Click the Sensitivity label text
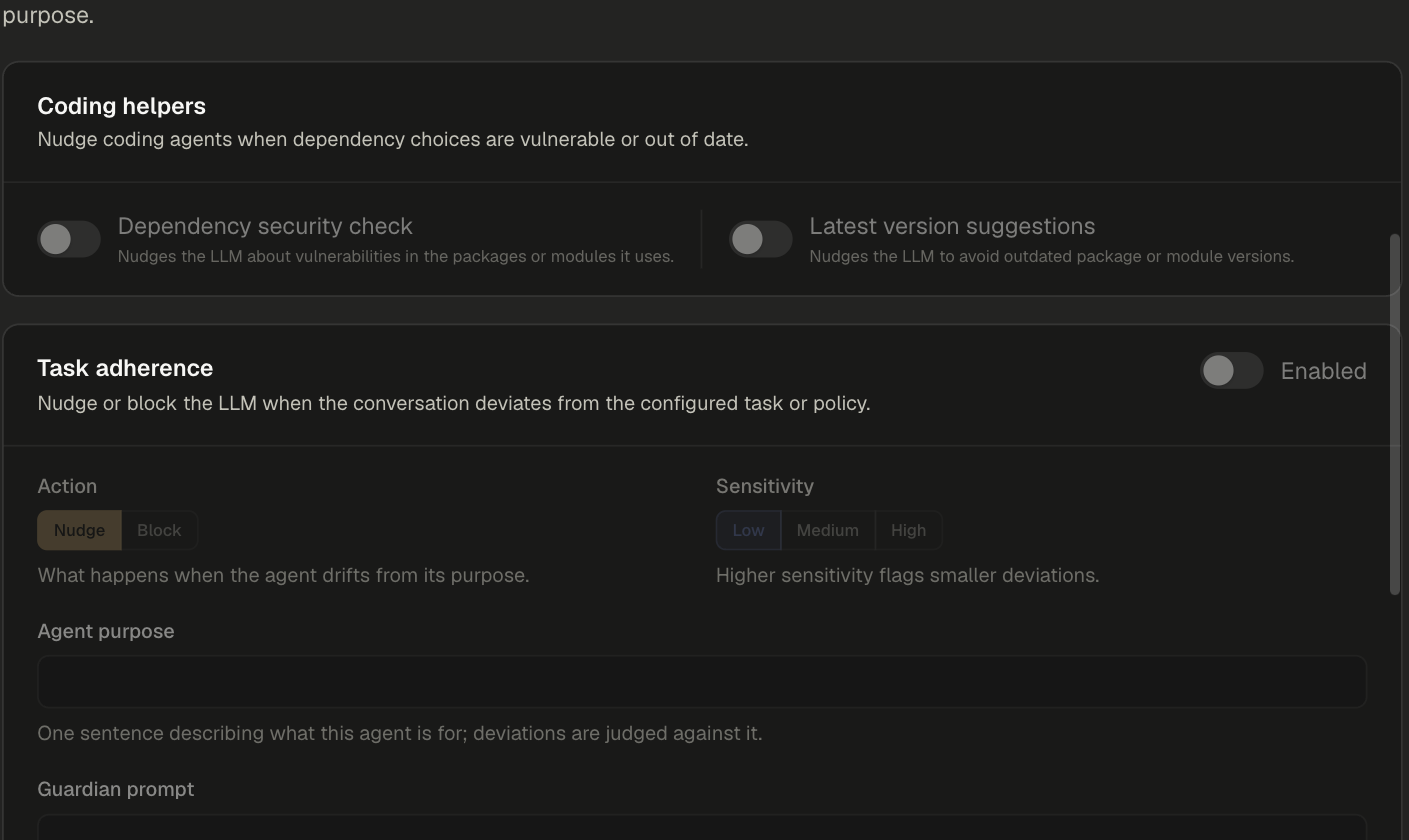1409x840 pixels. coord(765,486)
